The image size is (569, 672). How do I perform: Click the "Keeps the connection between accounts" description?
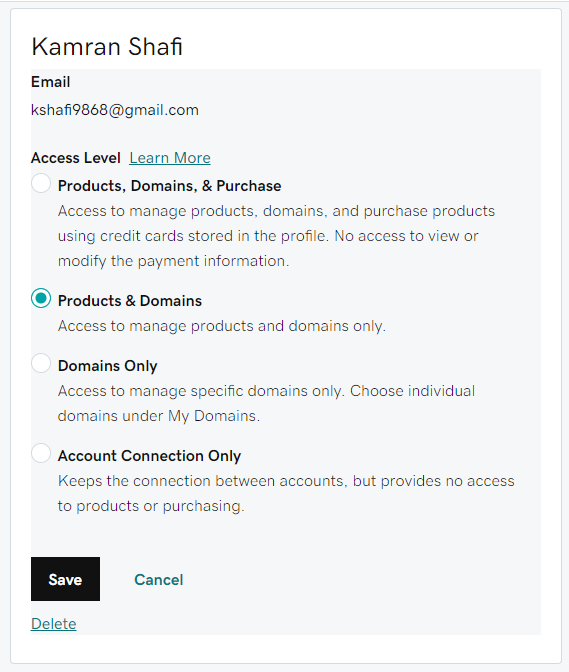tap(286, 493)
